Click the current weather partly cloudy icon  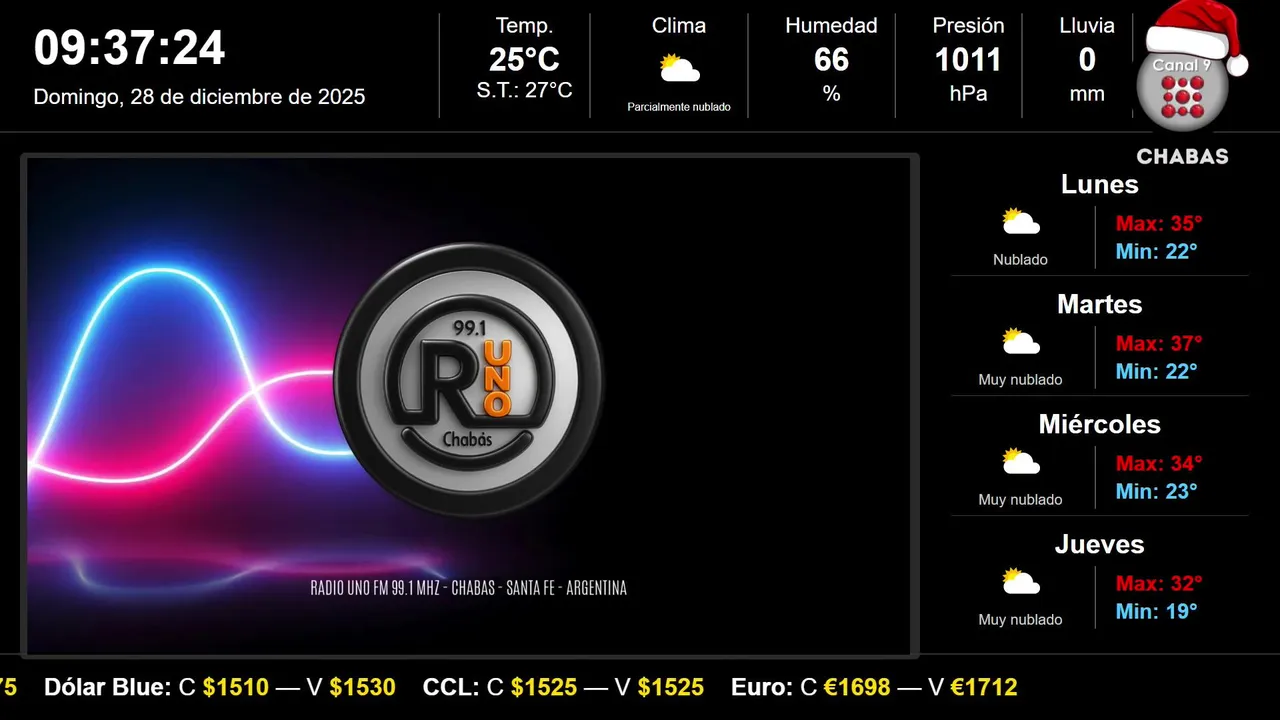click(679, 69)
